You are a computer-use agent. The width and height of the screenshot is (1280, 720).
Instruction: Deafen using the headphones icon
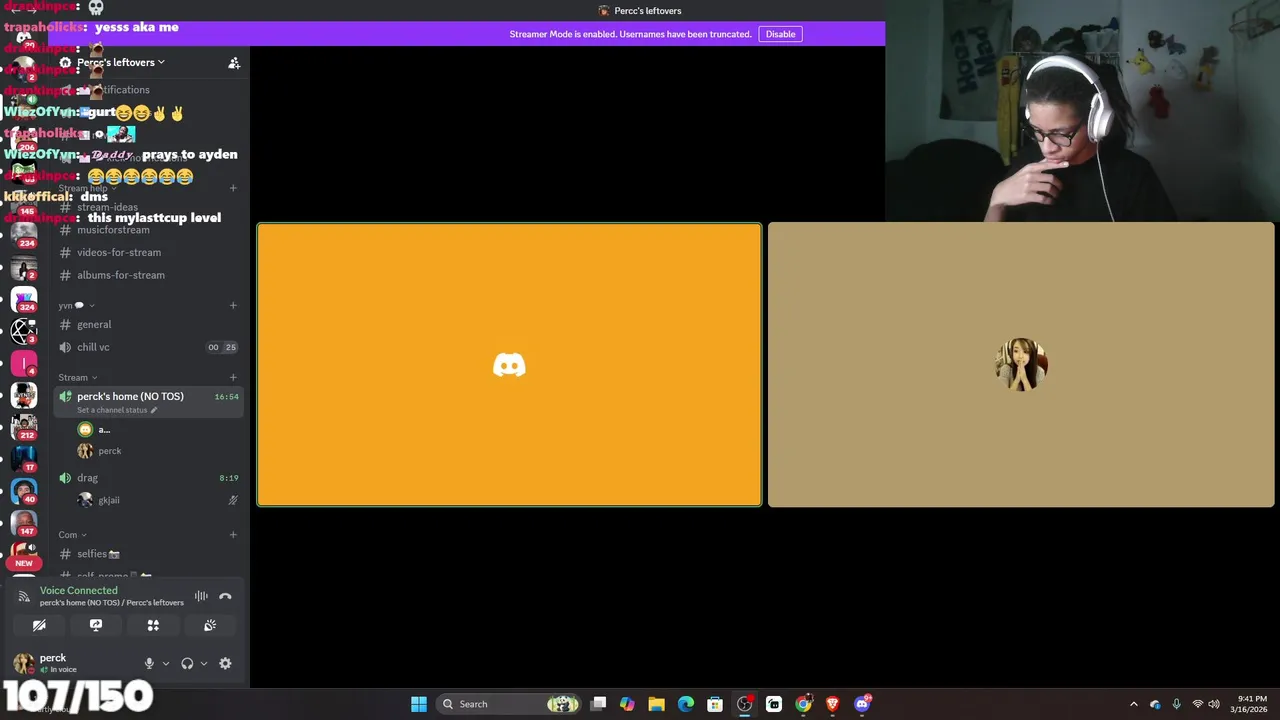tap(187, 663)
